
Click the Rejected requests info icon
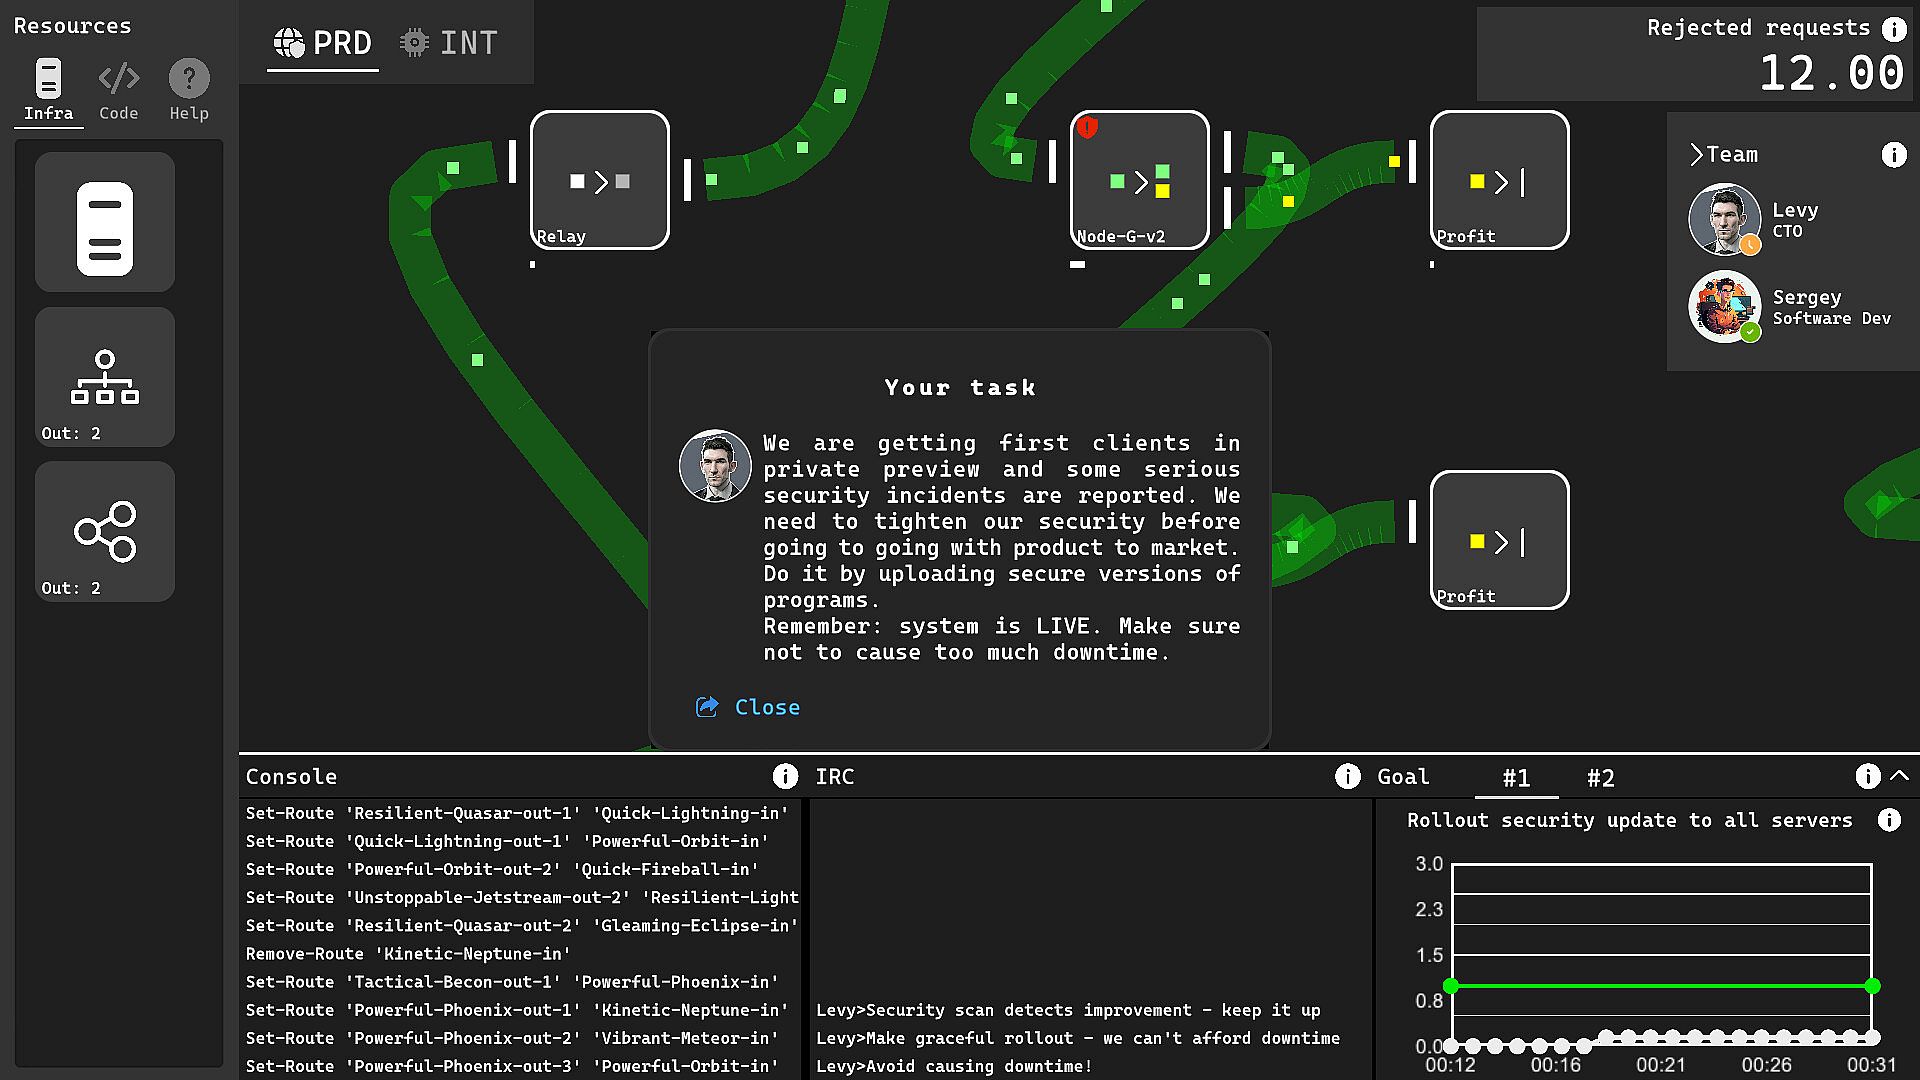1894,29
